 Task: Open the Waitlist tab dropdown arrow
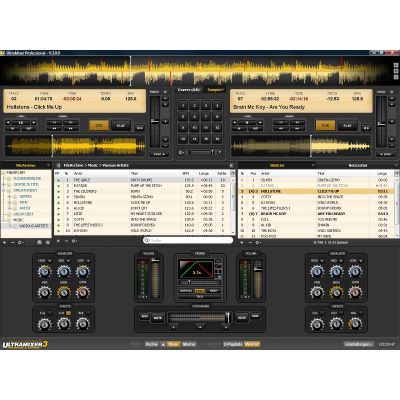(313, 165)
